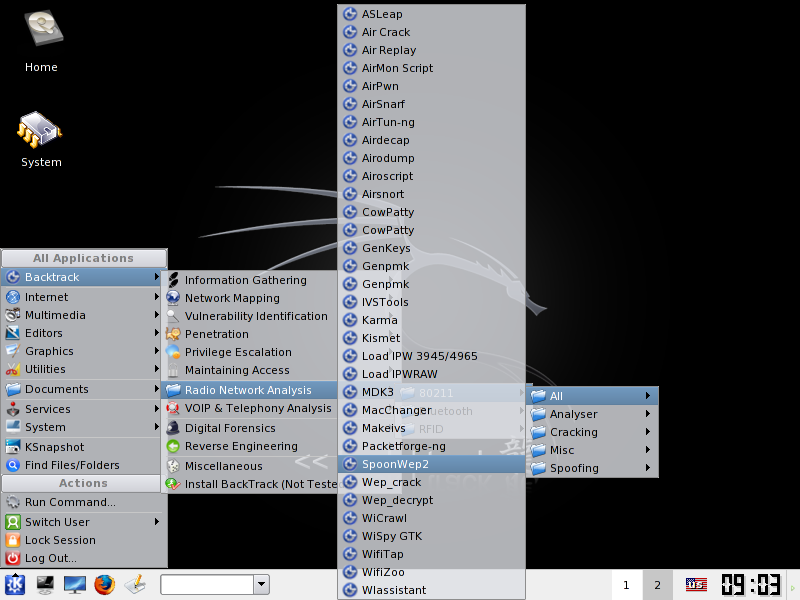
Task: Click the Show Desktop monitor panel icon
Action: [74, 585]
